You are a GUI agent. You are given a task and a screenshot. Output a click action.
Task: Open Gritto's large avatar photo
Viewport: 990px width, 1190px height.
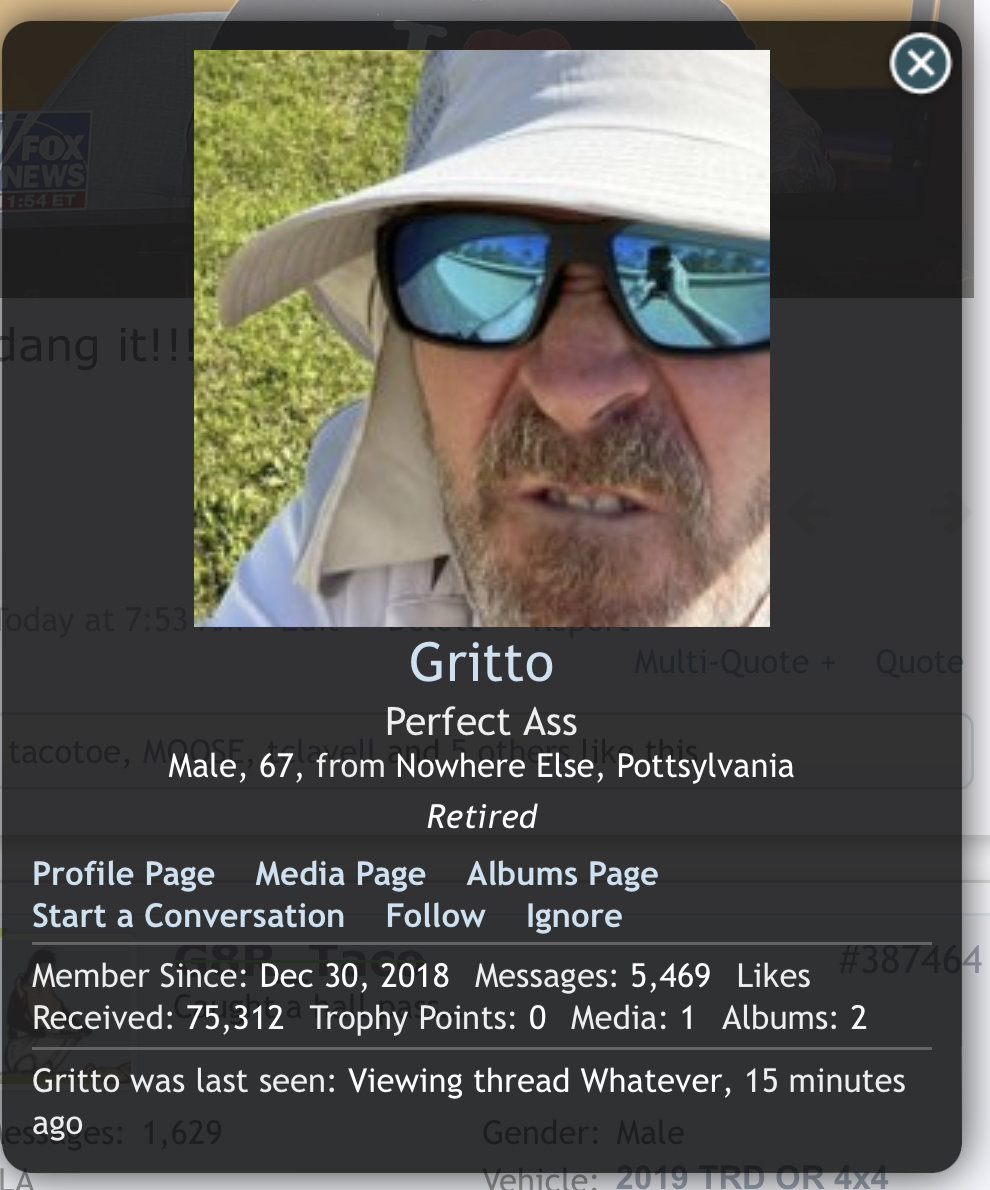pos(482,338)
